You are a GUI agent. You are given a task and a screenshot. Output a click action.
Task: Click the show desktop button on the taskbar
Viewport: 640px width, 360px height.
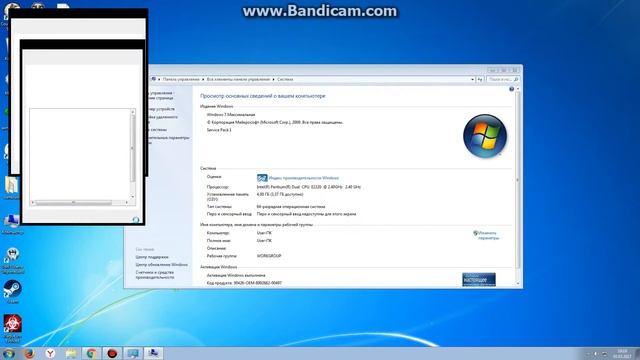coord(637,354)
